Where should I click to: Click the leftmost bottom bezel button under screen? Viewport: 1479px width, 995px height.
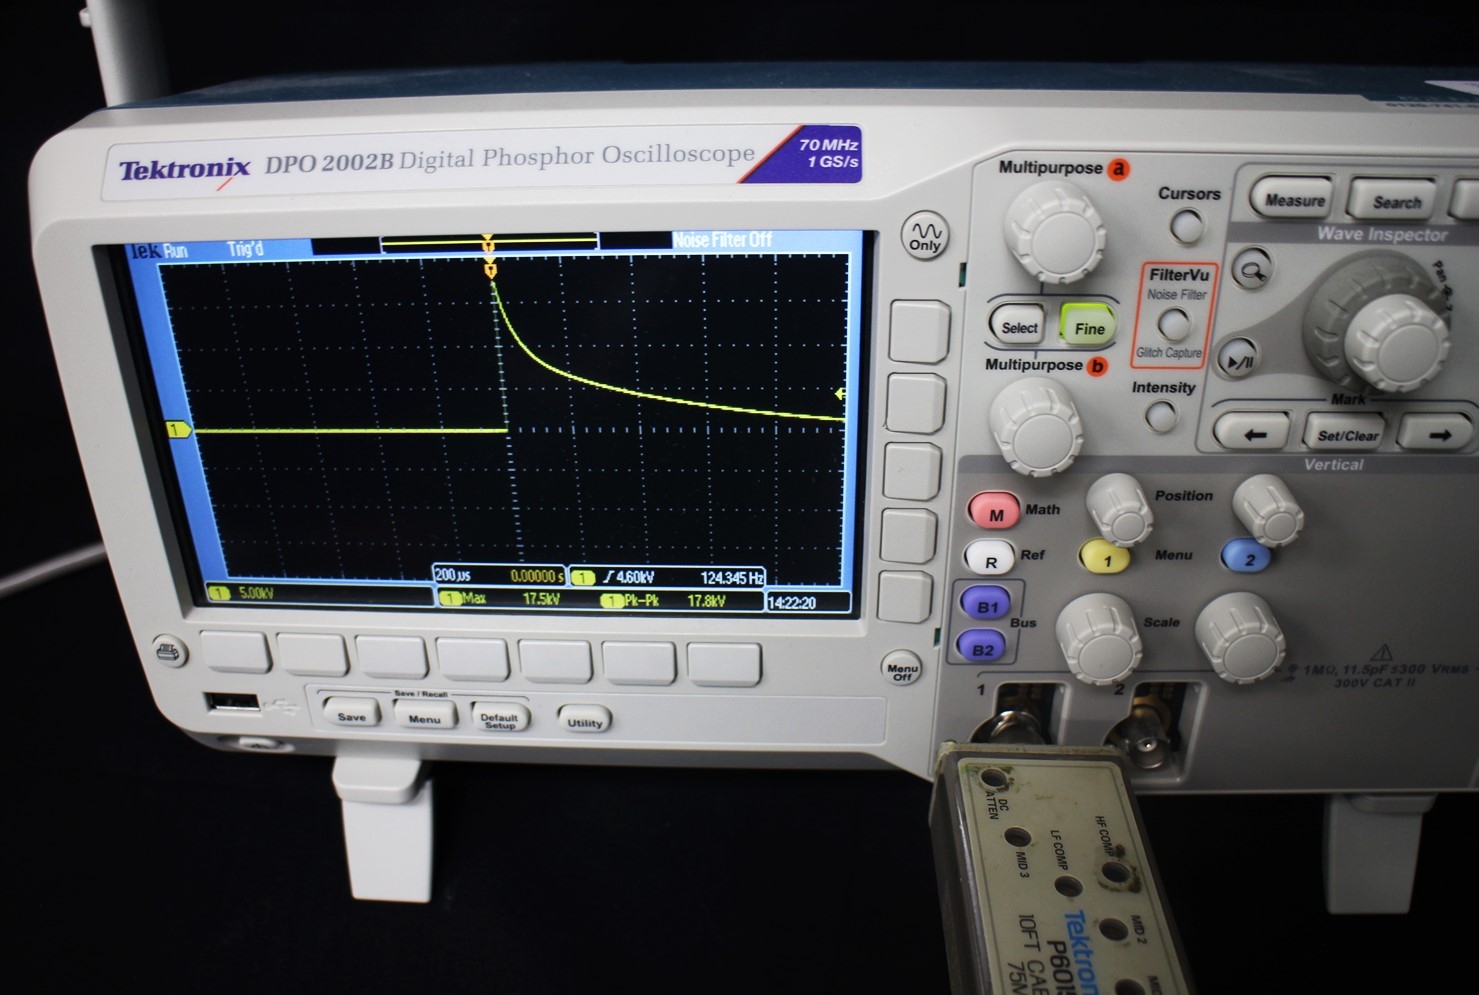click(x=236, y=652)
